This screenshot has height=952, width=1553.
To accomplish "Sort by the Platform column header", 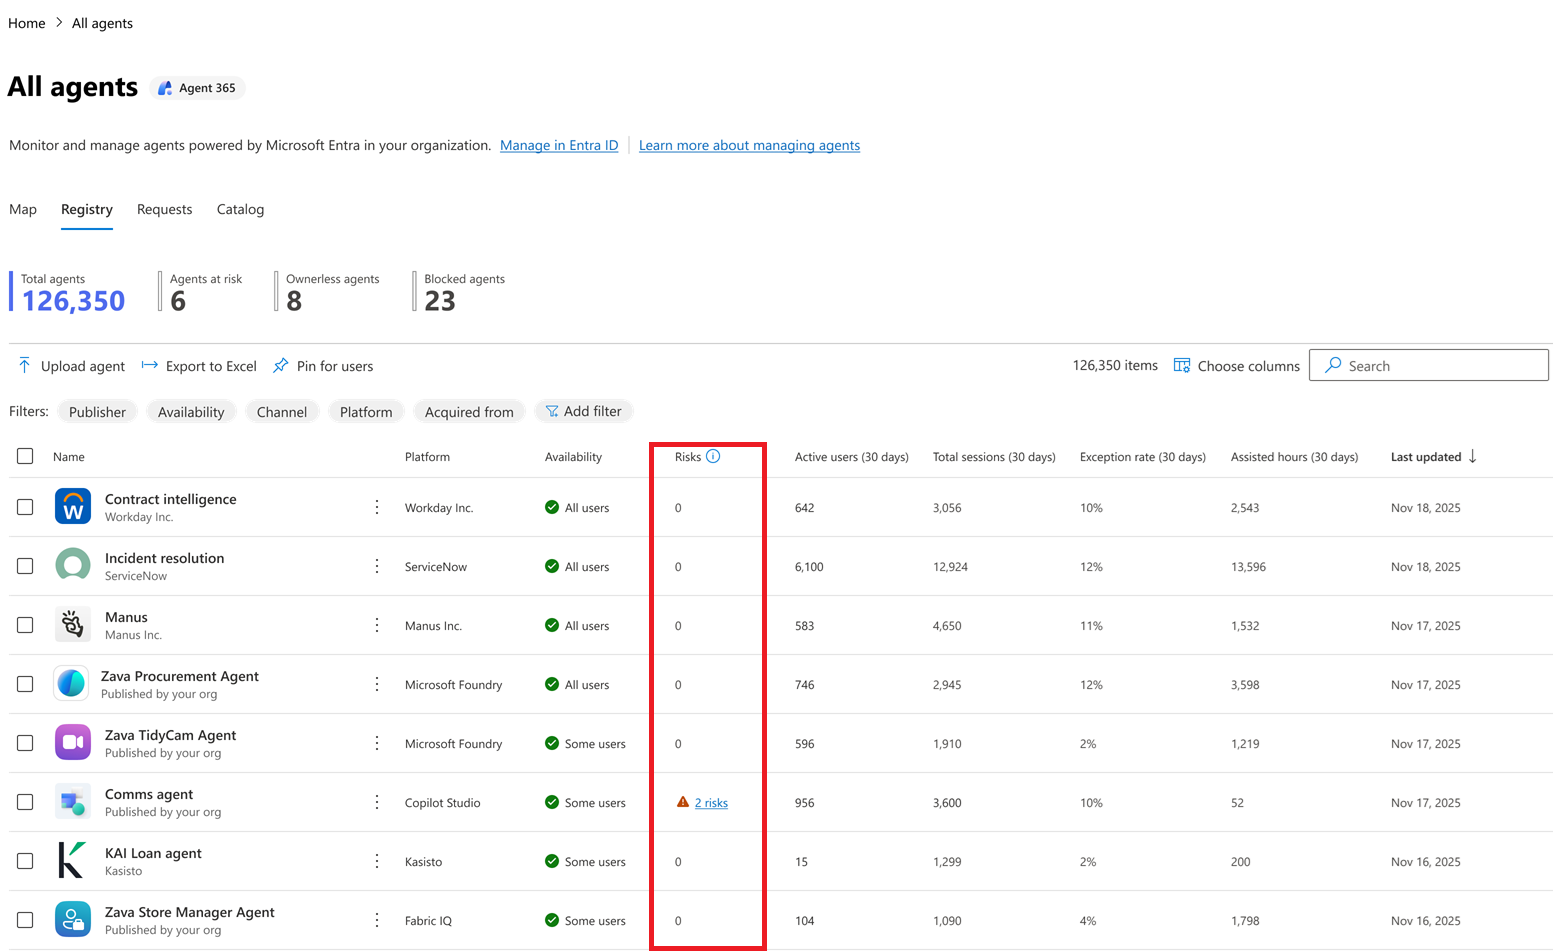I will click(x=427, y=457).
